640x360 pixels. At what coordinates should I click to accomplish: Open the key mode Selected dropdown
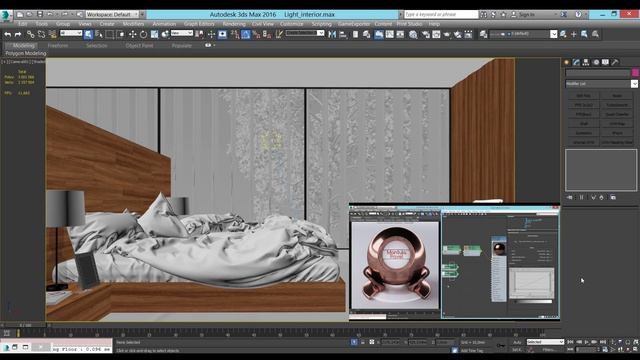coord(545,342)
